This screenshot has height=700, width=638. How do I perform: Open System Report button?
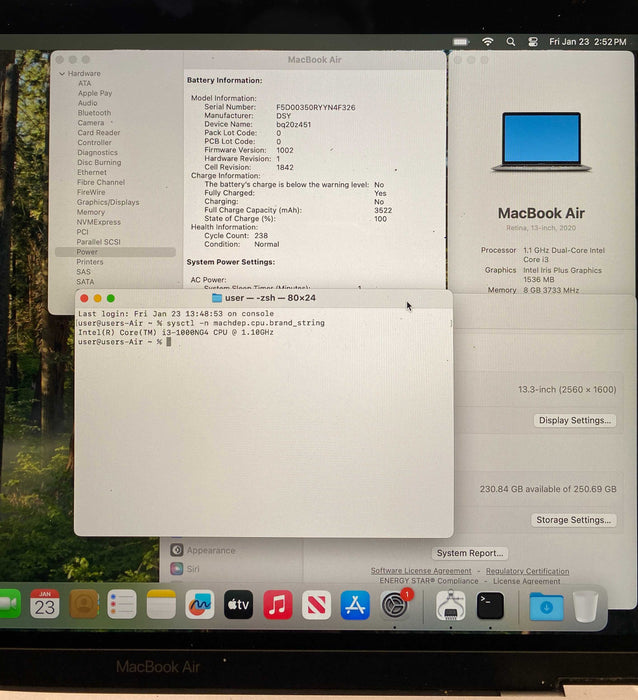click(x=470, y=553)
